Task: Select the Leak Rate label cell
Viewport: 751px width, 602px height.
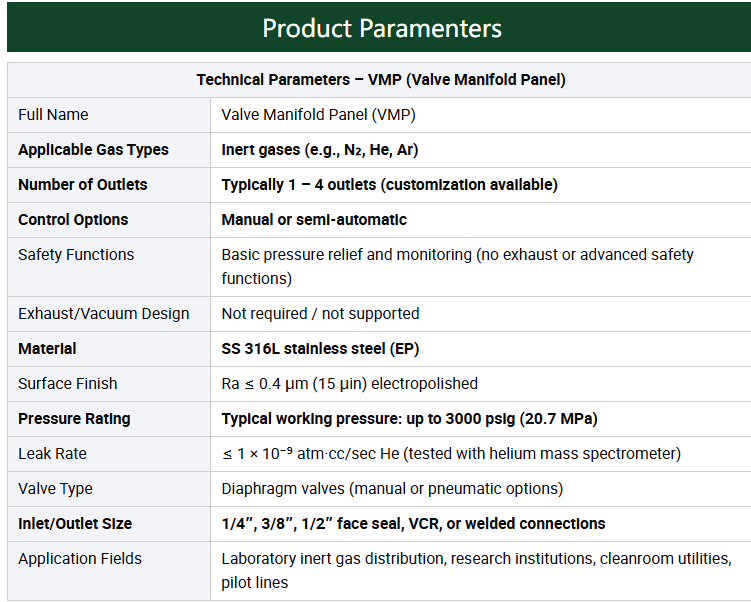Action: [52, 454]
